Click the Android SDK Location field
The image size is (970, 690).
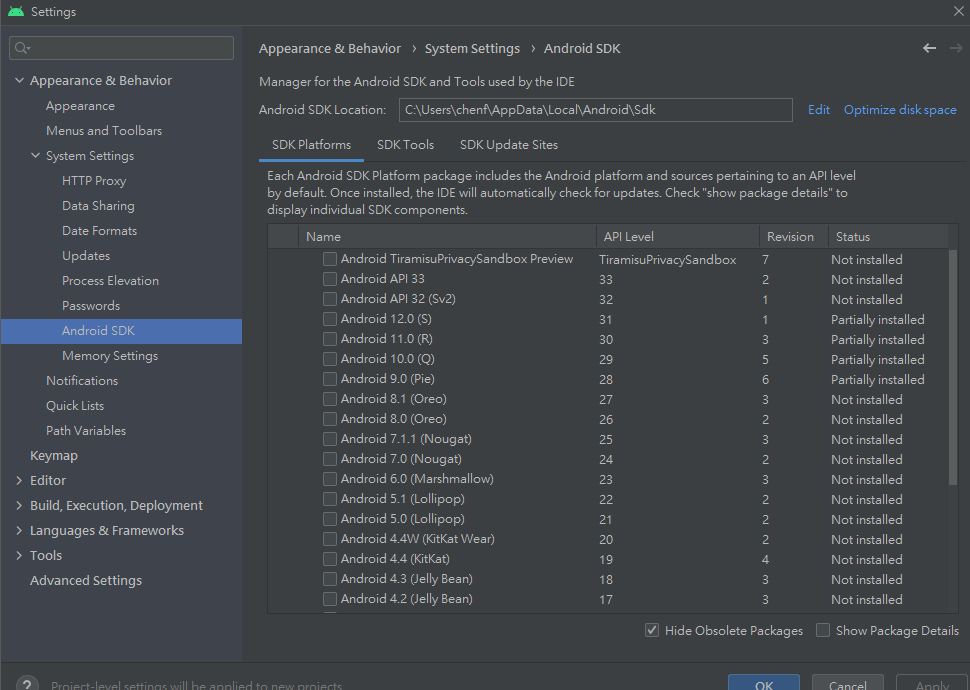pyautogui.click(x=595, y=110)
